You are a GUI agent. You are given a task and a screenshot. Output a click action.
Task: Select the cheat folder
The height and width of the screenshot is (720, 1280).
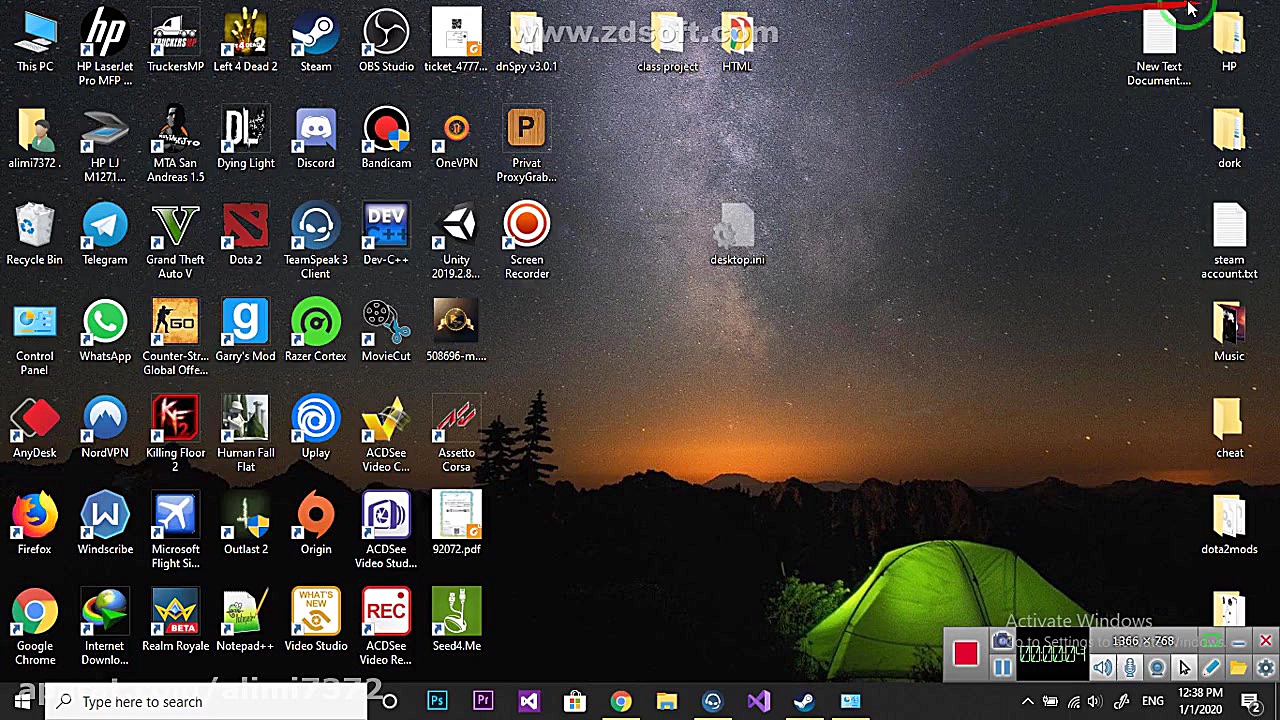pos(1229,428)
